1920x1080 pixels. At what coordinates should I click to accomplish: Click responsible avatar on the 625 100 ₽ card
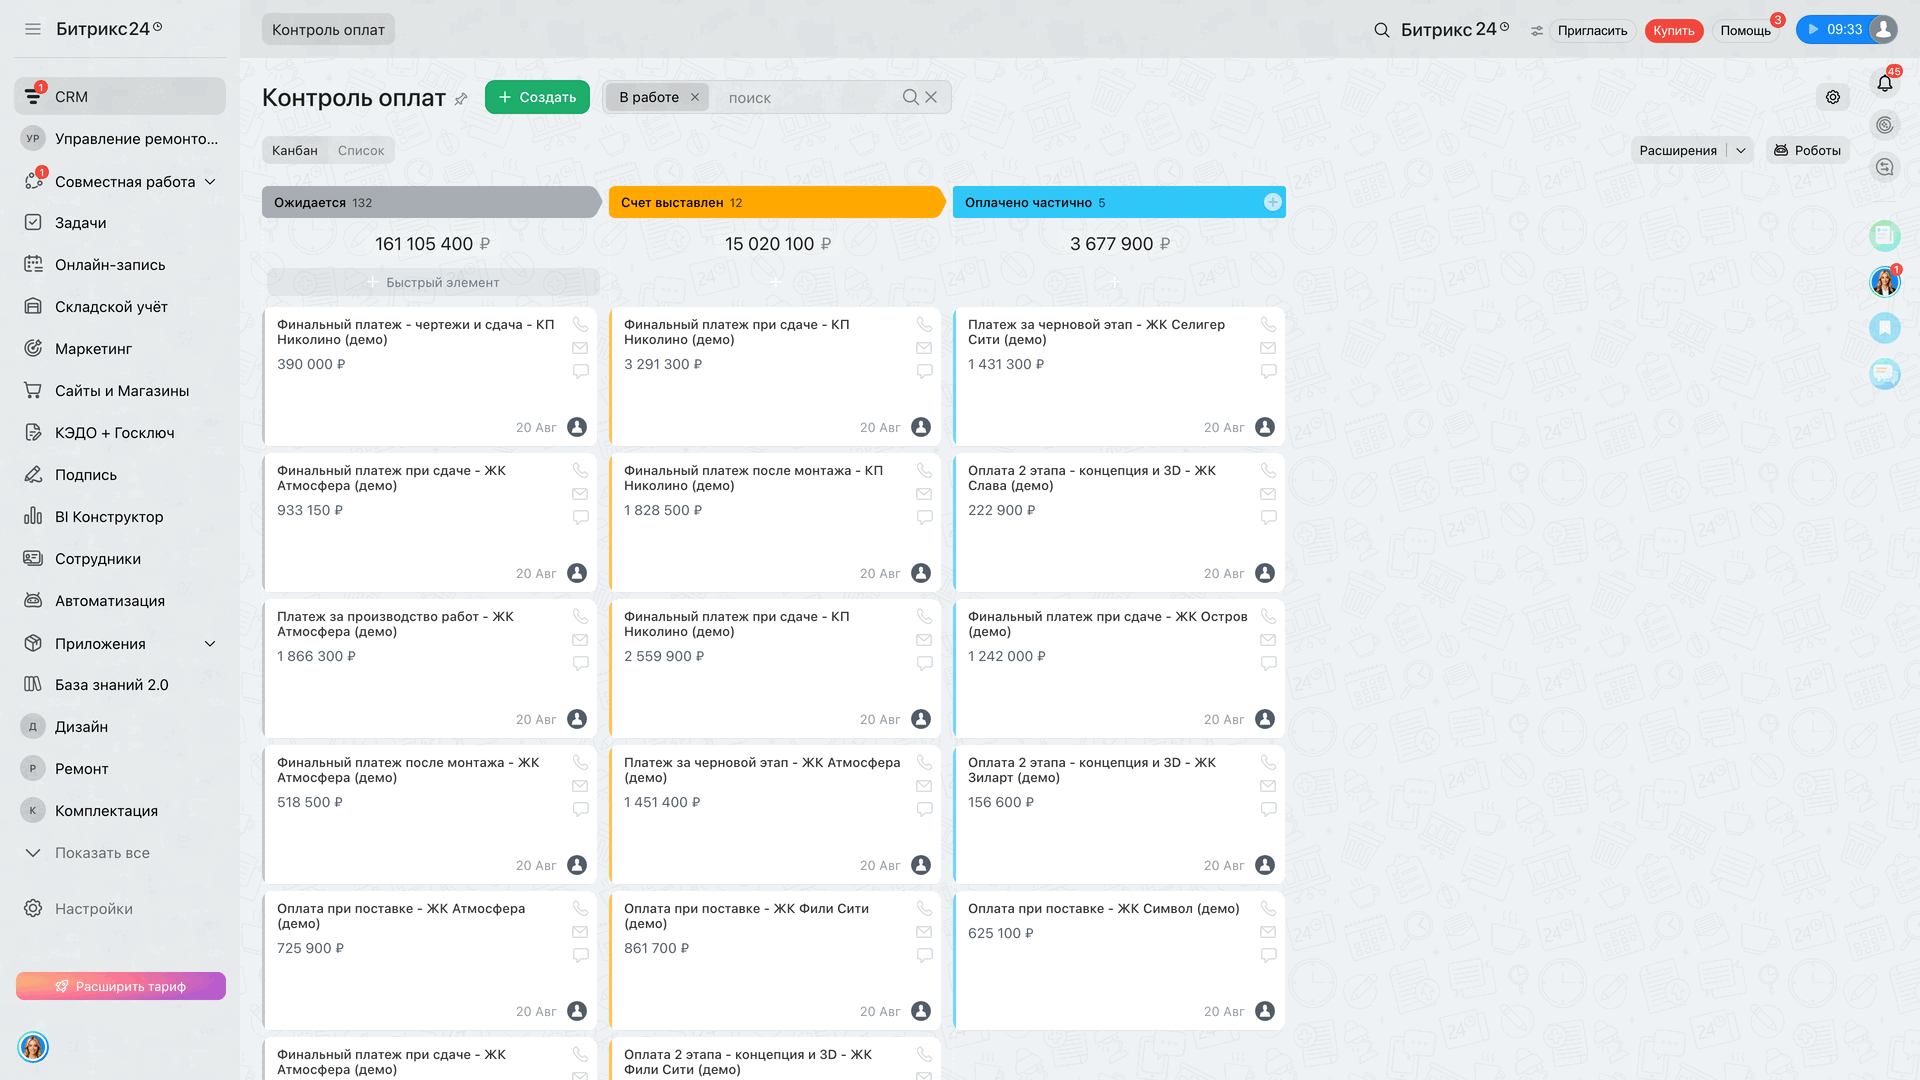click(1265, 1011)
